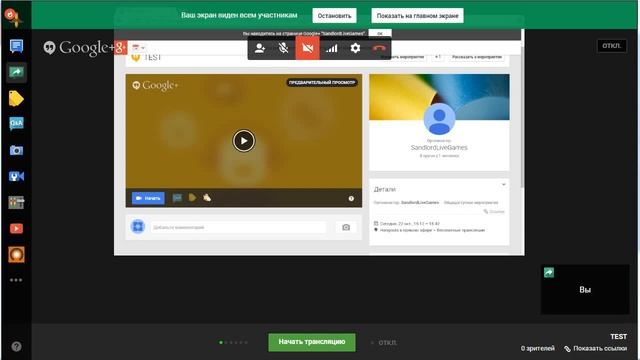The height and width of the screenshot is (360, 640).
Task: Adjust bandwidth with the signal bars icon
Action: pyautogui.click(x=331, y=48)
